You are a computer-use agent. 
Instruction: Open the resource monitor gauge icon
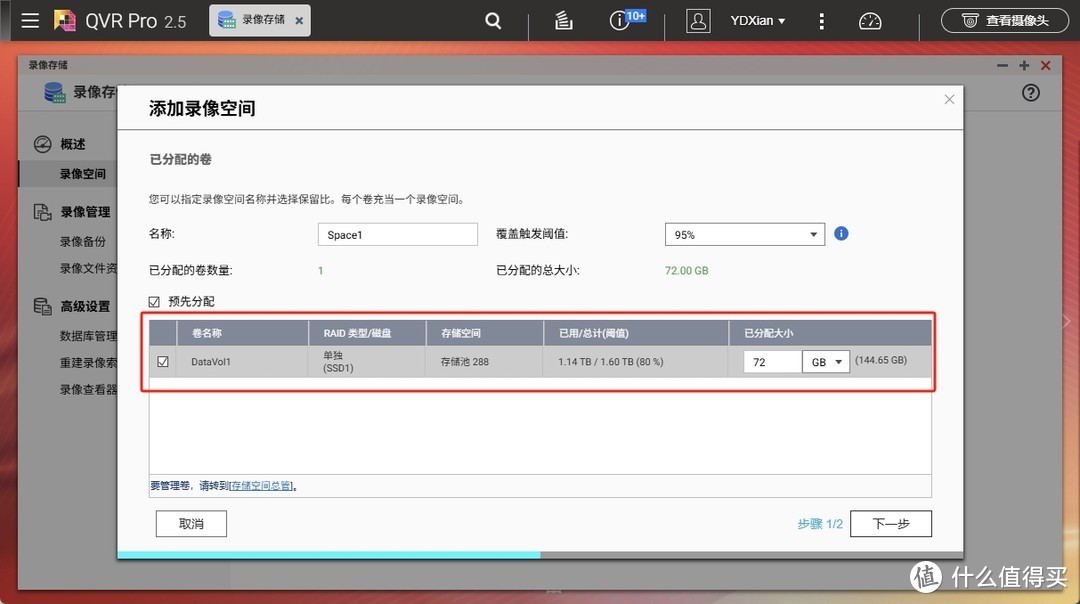[x=869, y=20]
